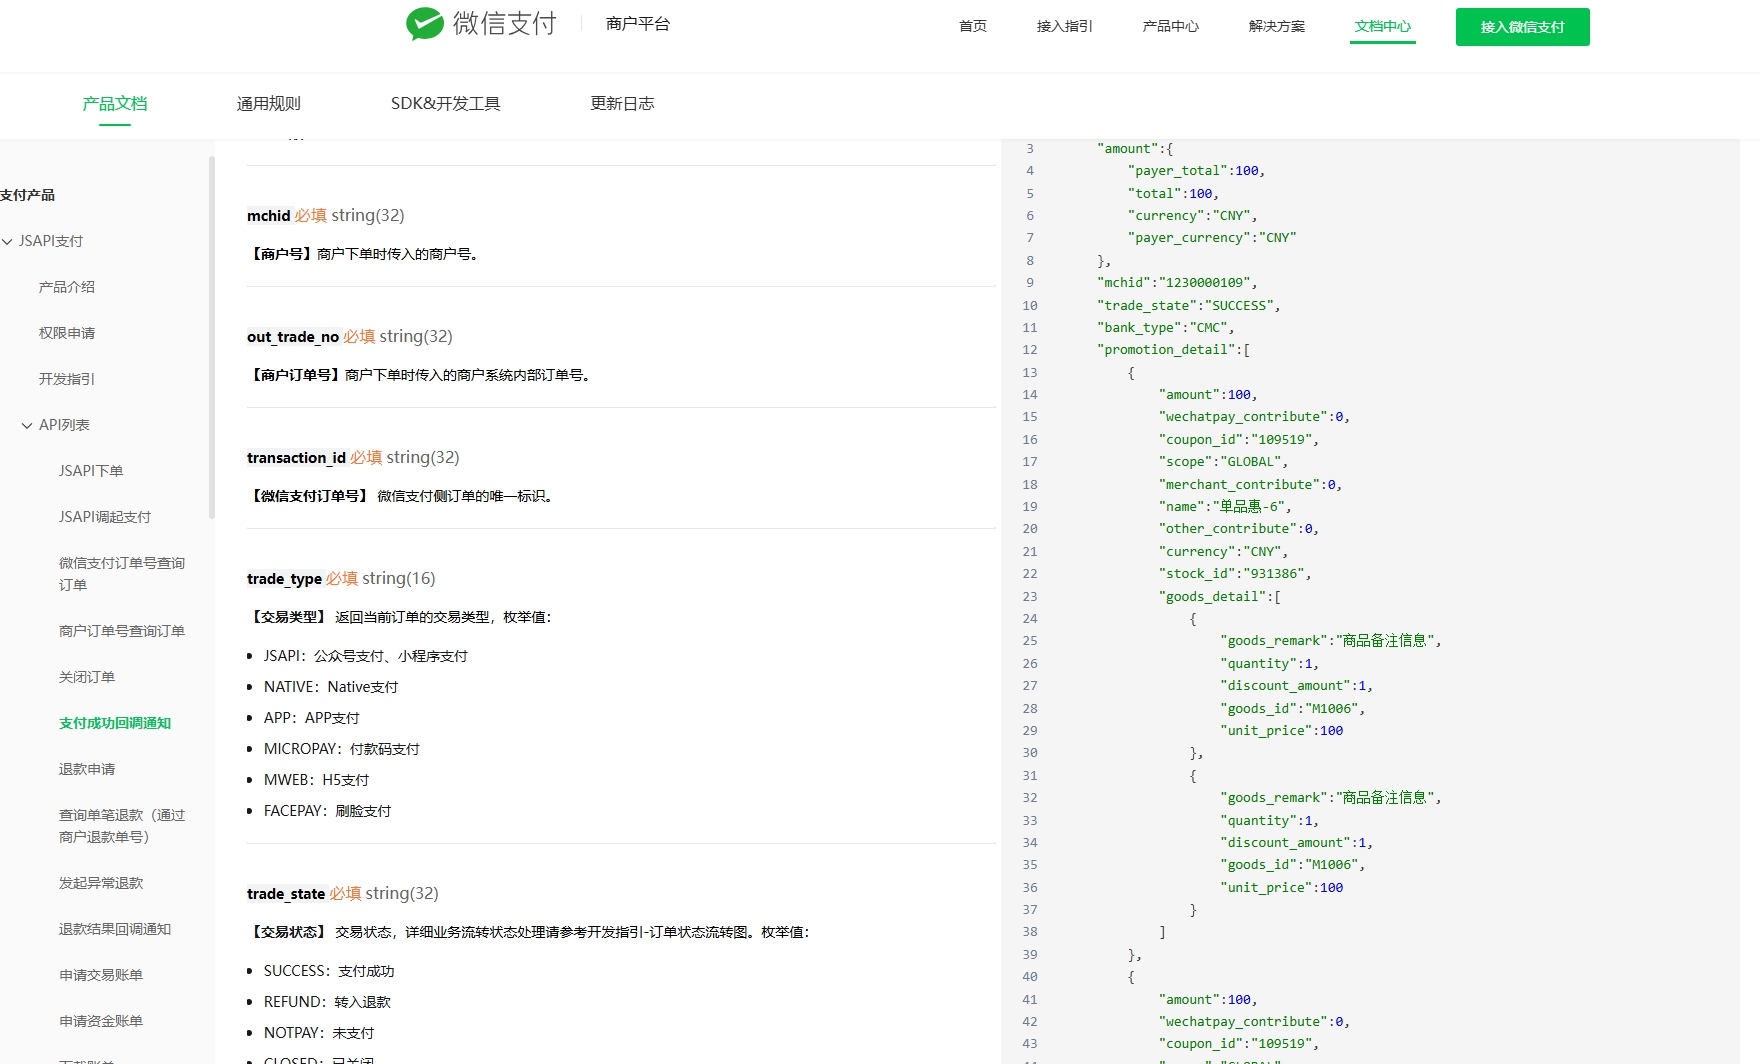1760x1064 pixels.
Task: Open 权限申请 in the sidebar
Action: pyautogui.click(x=67, y=333)
